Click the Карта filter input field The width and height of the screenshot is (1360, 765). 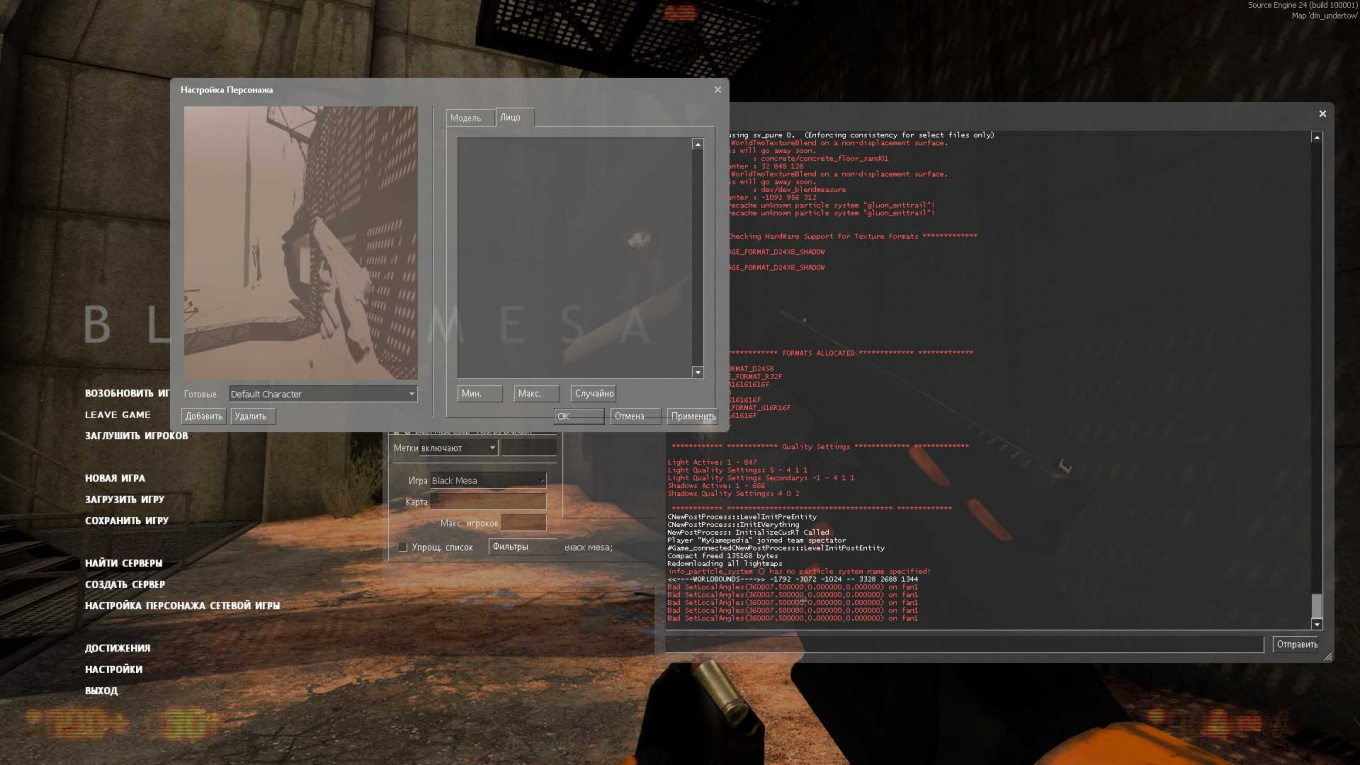coord(488,501)
